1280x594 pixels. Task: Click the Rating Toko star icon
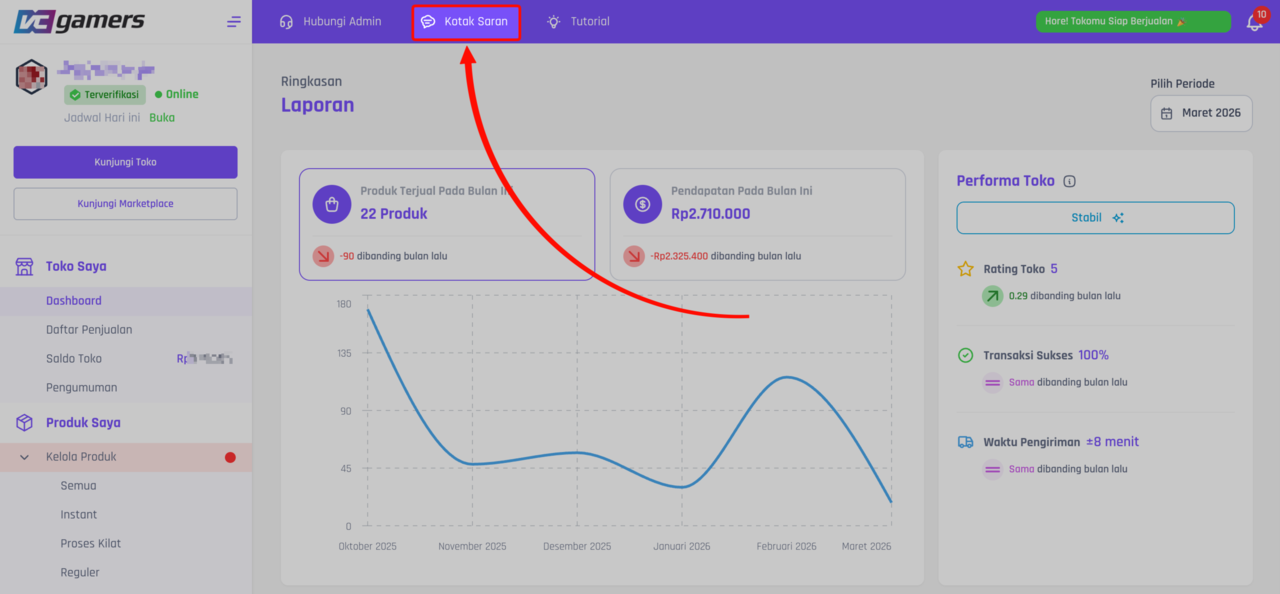coord(965,269)
